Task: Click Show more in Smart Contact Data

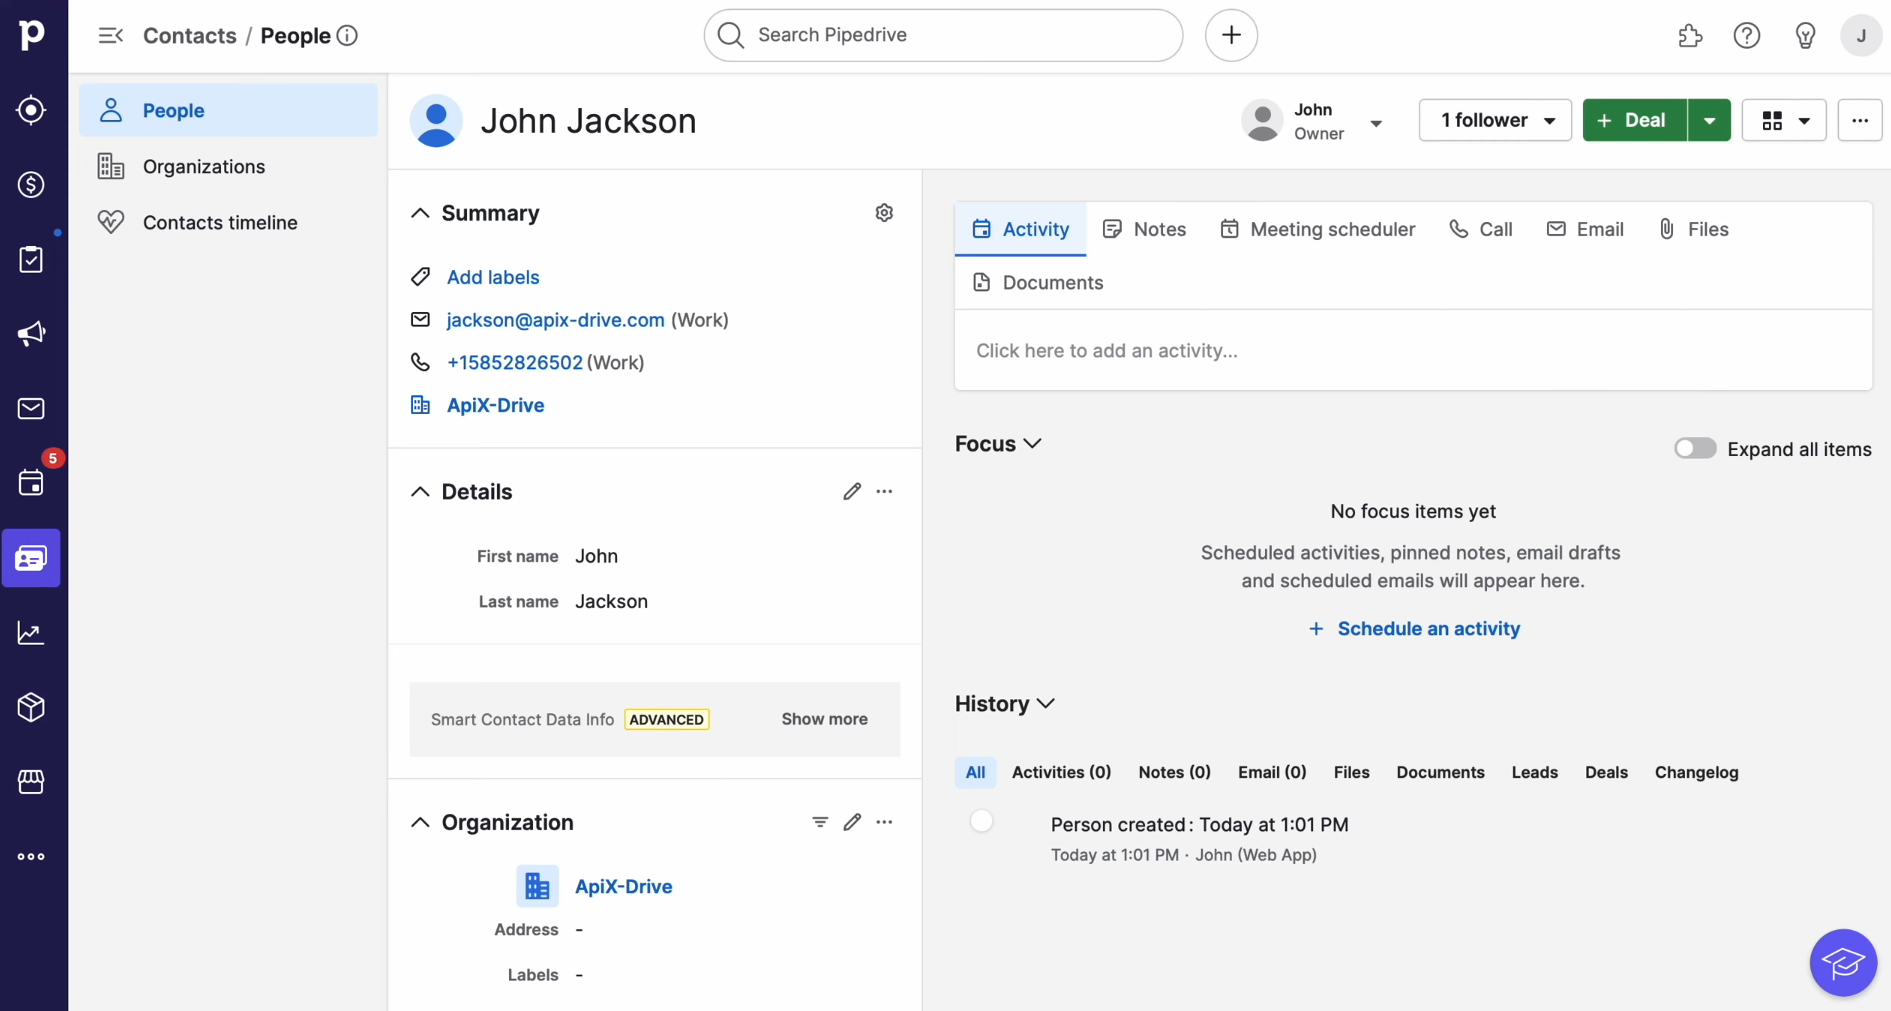Action: click(824, 719)
